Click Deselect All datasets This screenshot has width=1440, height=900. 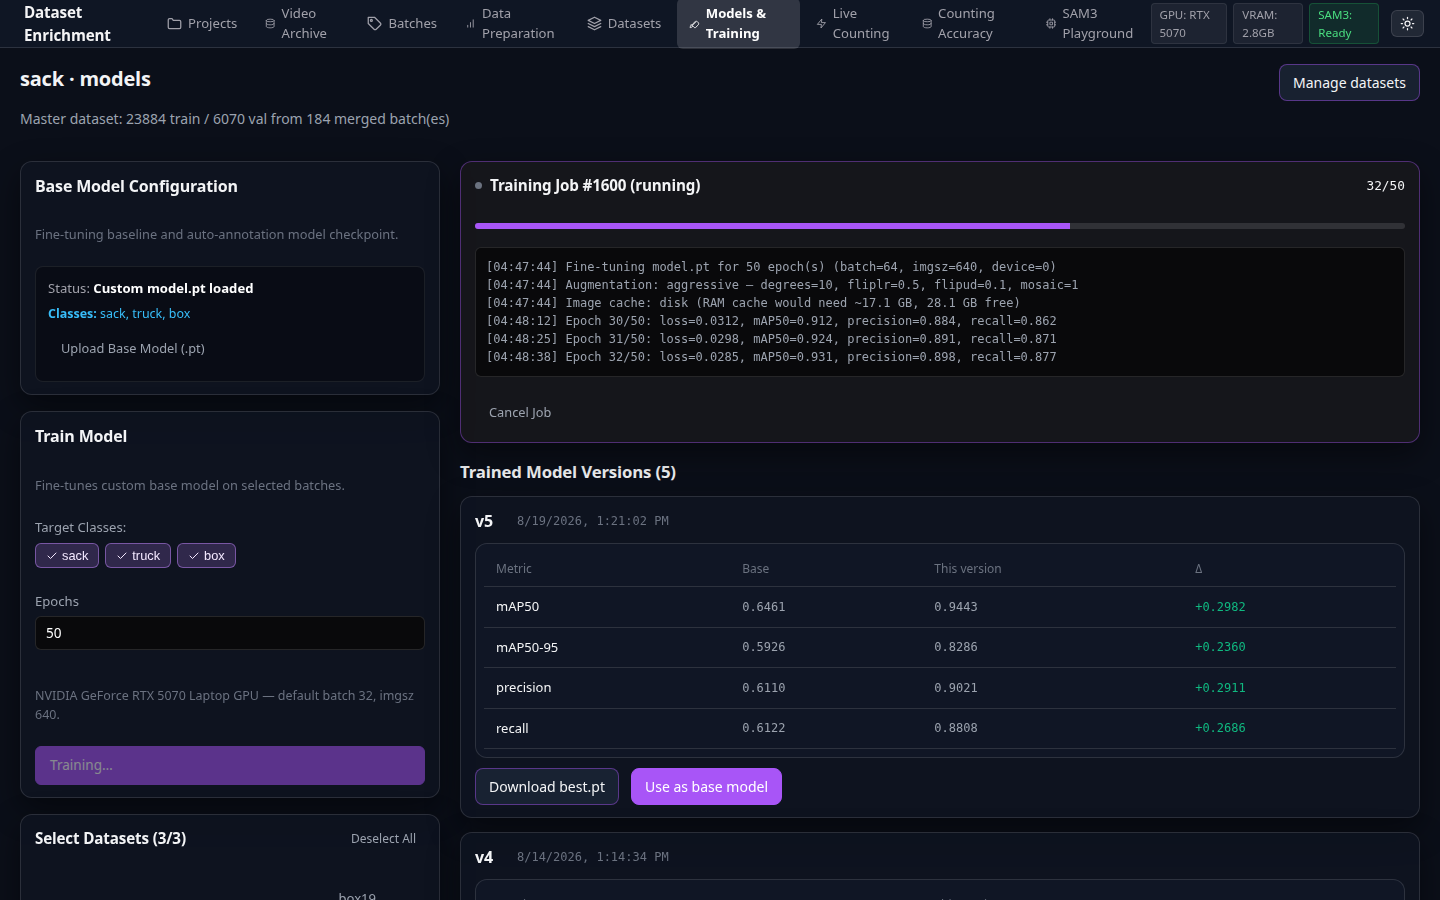tap(383, 839)
